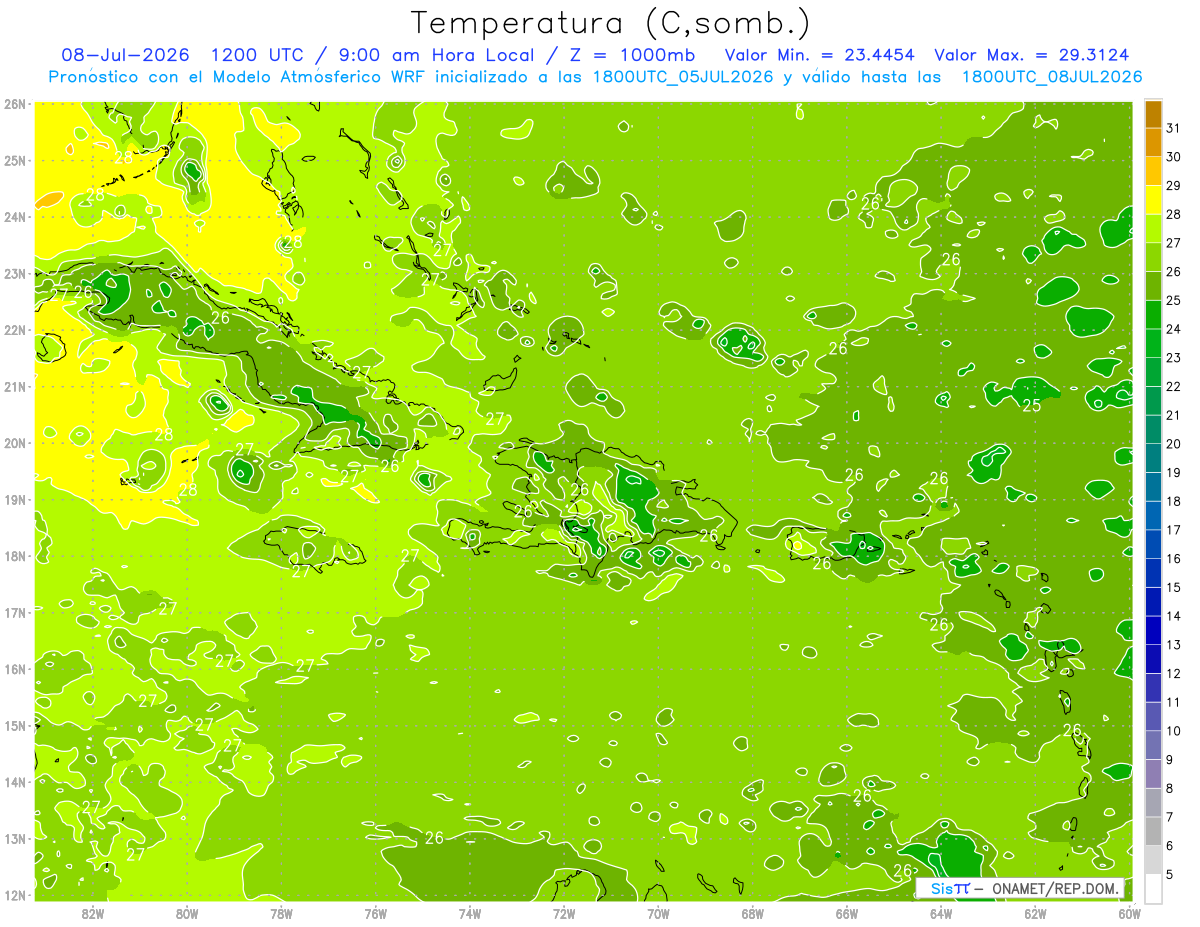This screenshot has width=1200, height=927.
Task: Click the '82W' longitude axis label
Action: [93, 913]
